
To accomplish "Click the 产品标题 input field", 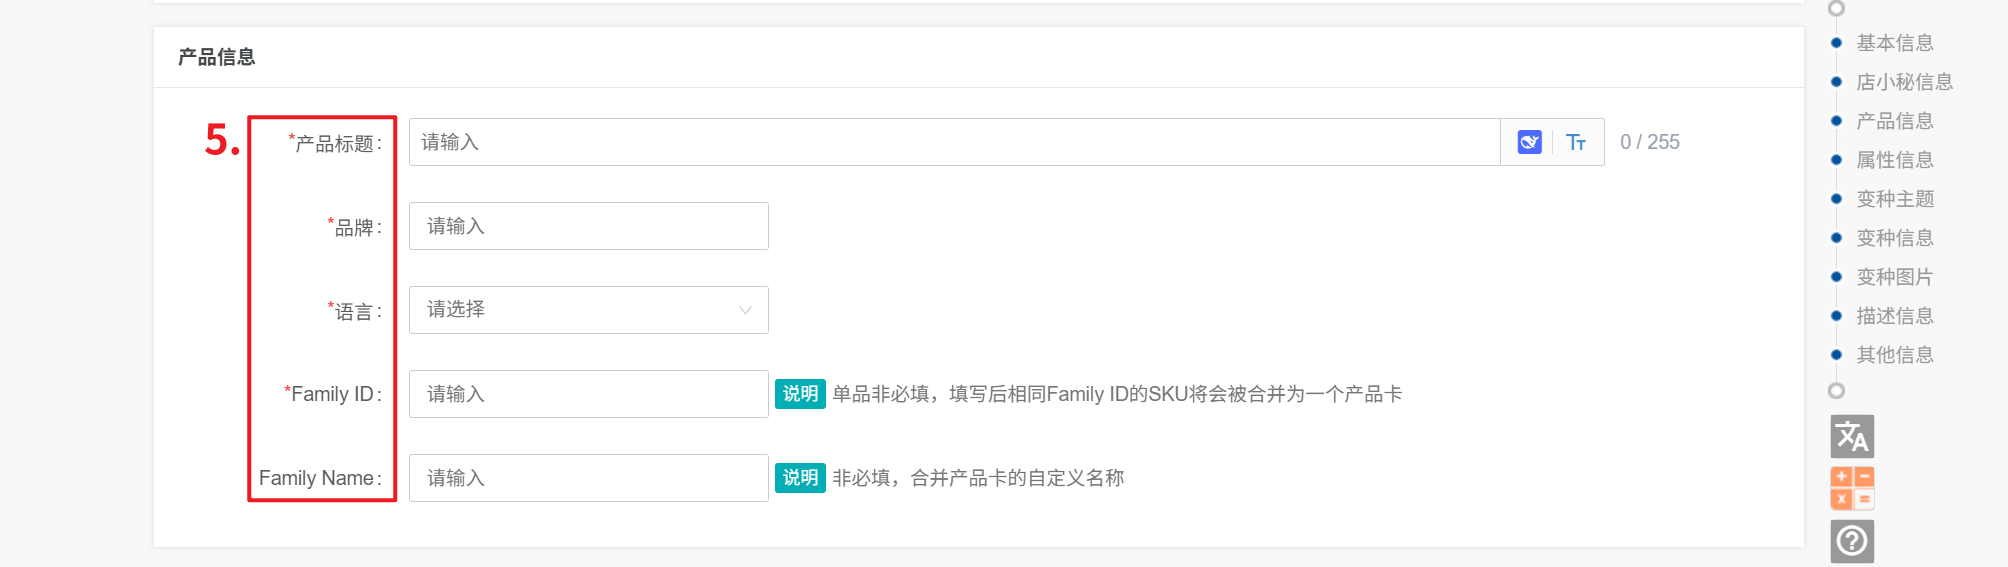I will click(954, 142).
